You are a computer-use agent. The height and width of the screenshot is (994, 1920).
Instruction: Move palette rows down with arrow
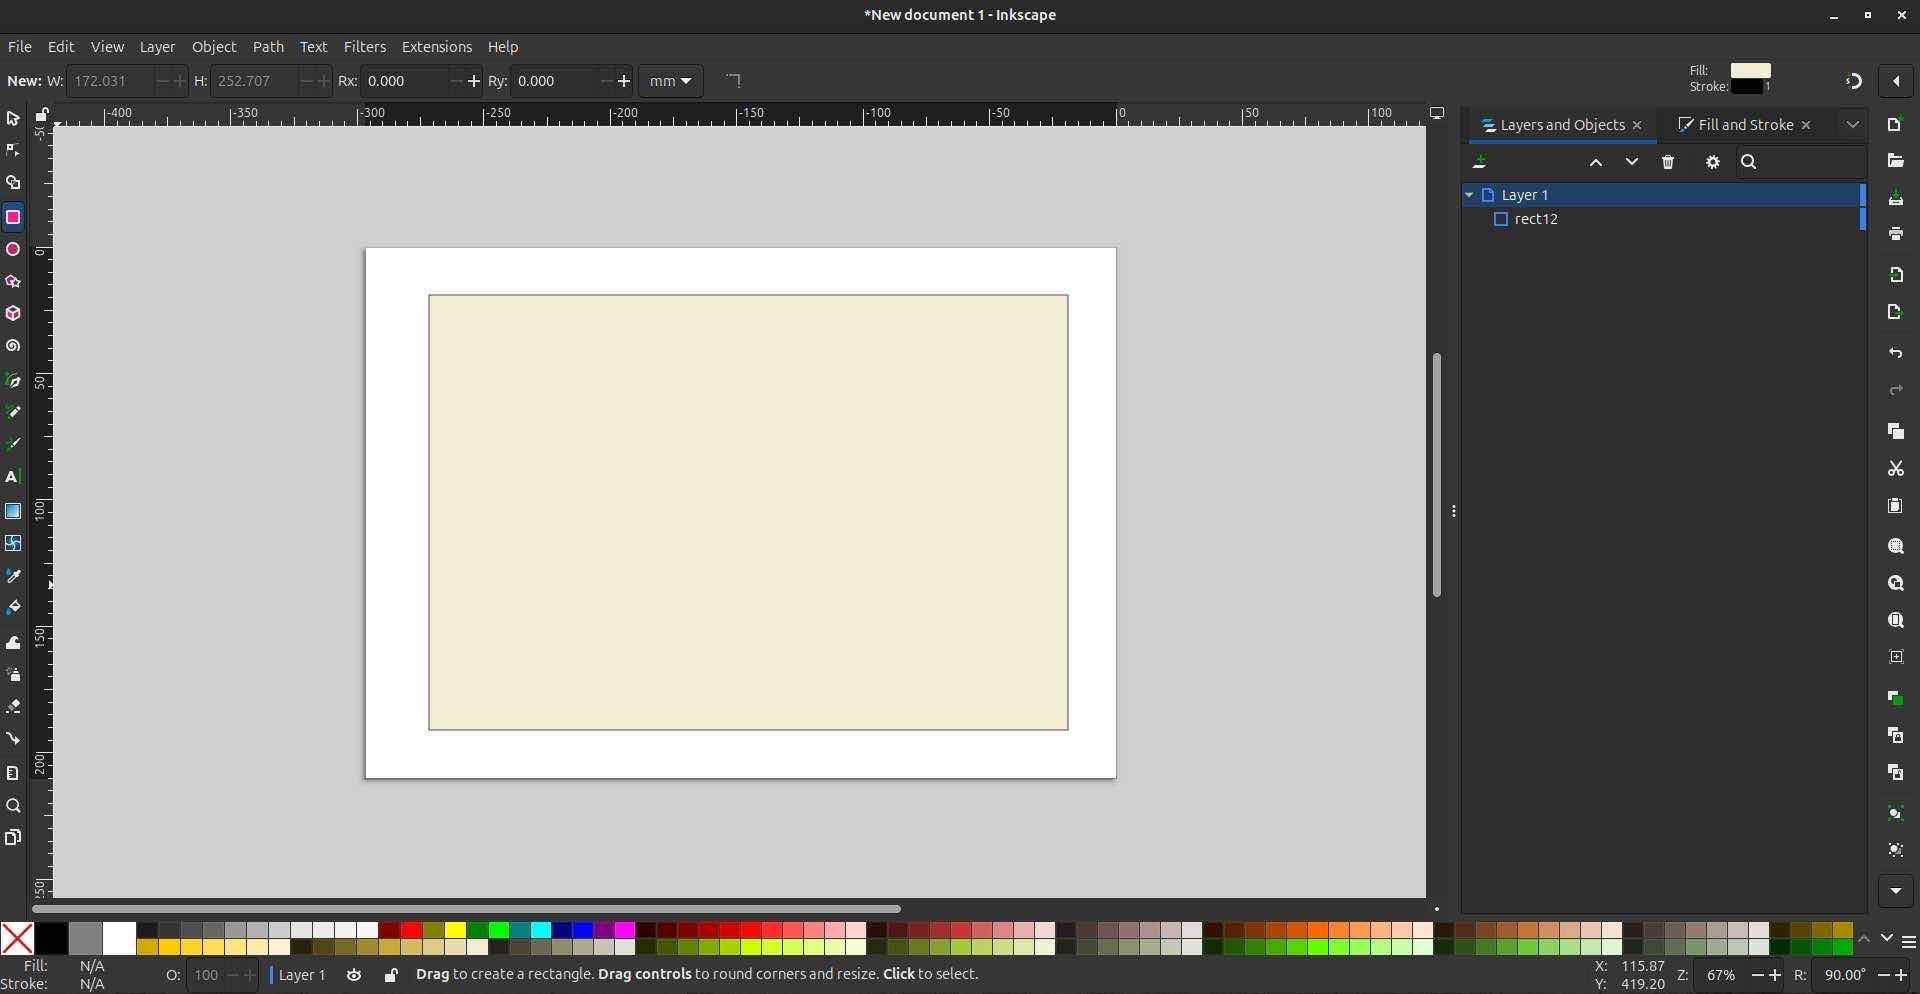[x=1886, y=939]
